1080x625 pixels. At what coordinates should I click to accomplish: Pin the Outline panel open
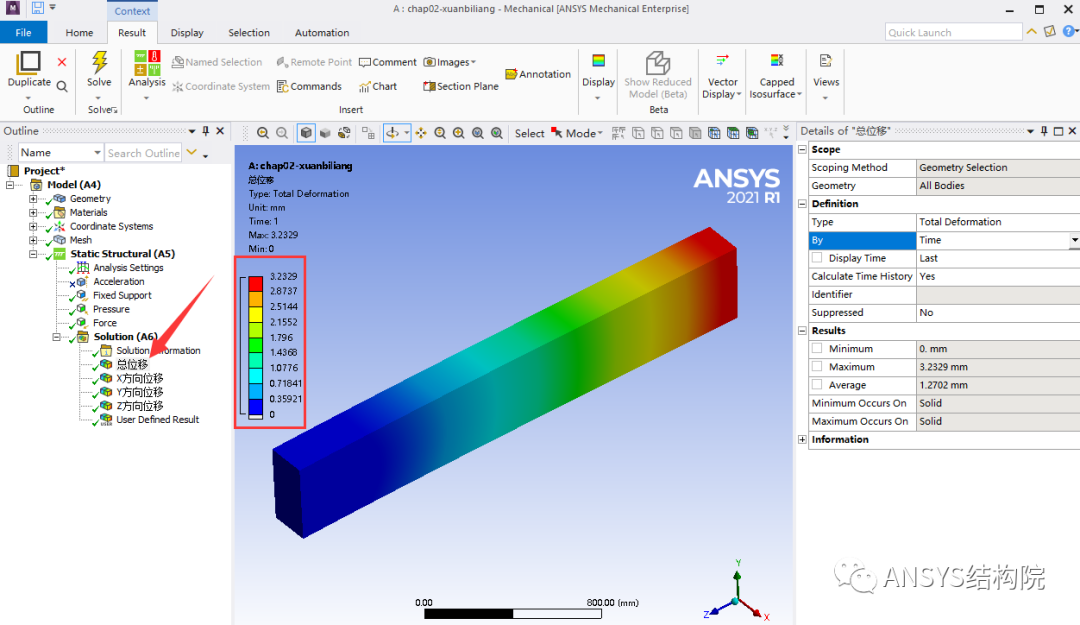point(208,130)
